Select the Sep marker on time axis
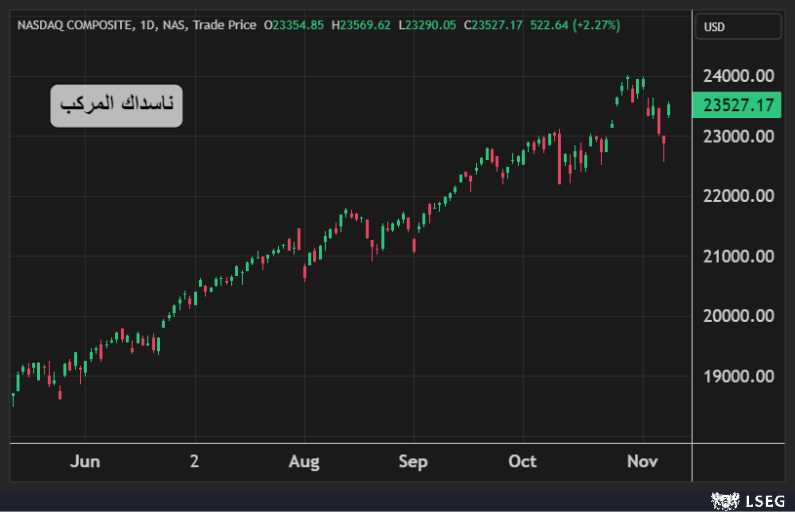The width and height of the screenshot is (795, 512). tap(412, 461)
